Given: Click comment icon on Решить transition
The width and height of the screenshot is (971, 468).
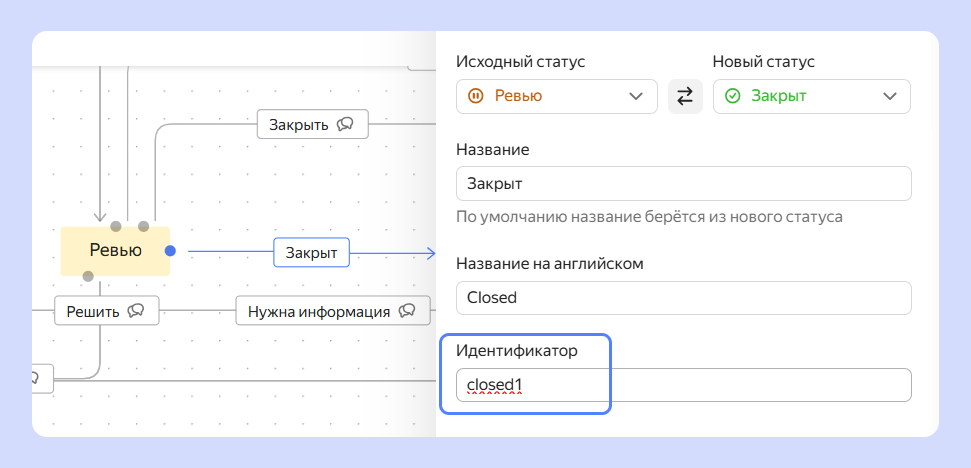Looking at the screenshot, I should tap(137, 311).
